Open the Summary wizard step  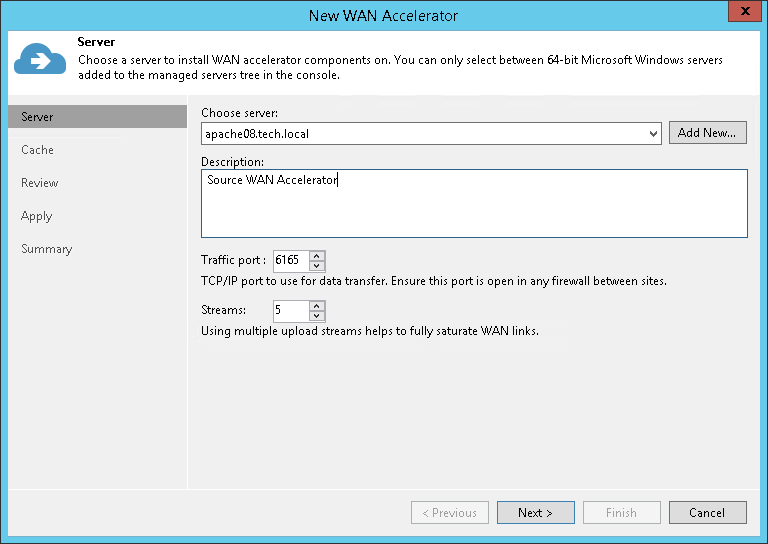tap(47, 249)
